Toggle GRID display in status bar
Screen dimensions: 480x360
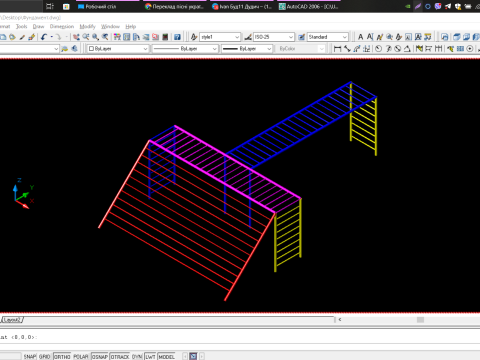[44, 357]
